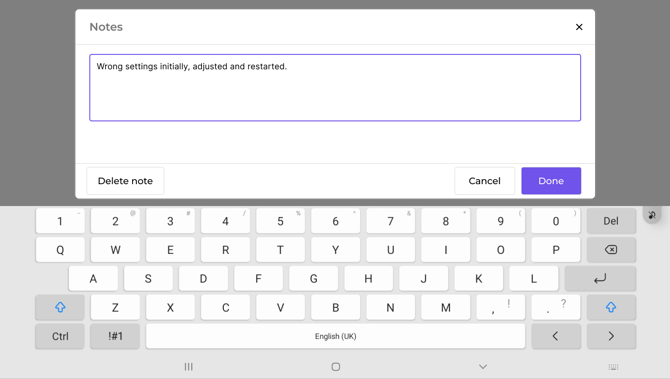The image size is (670, 379).
Task: Tap the number 0 key
Action: [556, 221]
